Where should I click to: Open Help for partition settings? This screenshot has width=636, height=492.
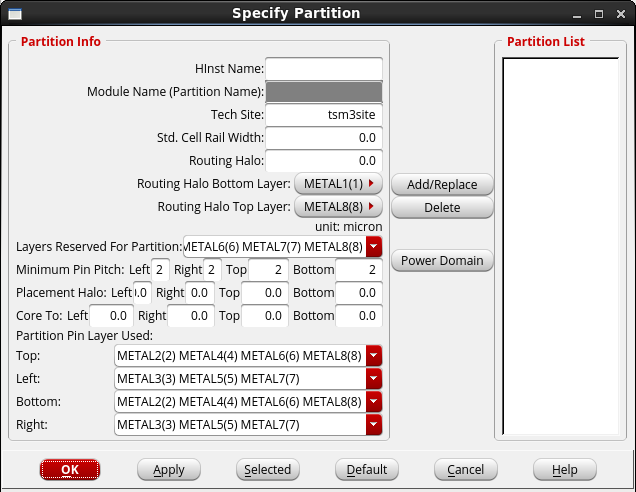pos(565,469)
